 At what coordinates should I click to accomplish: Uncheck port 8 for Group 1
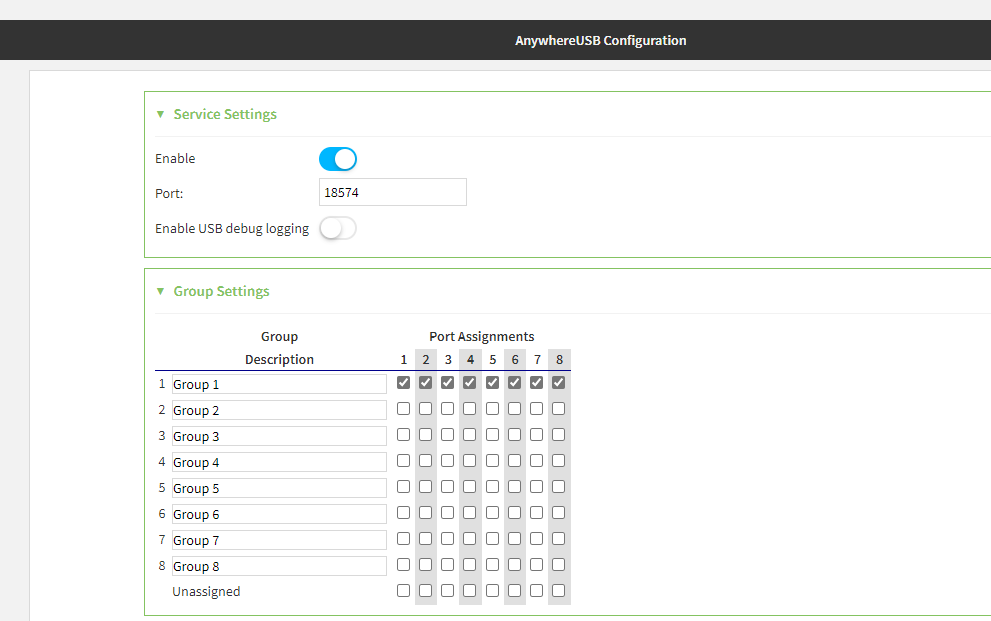click(559, 382)
